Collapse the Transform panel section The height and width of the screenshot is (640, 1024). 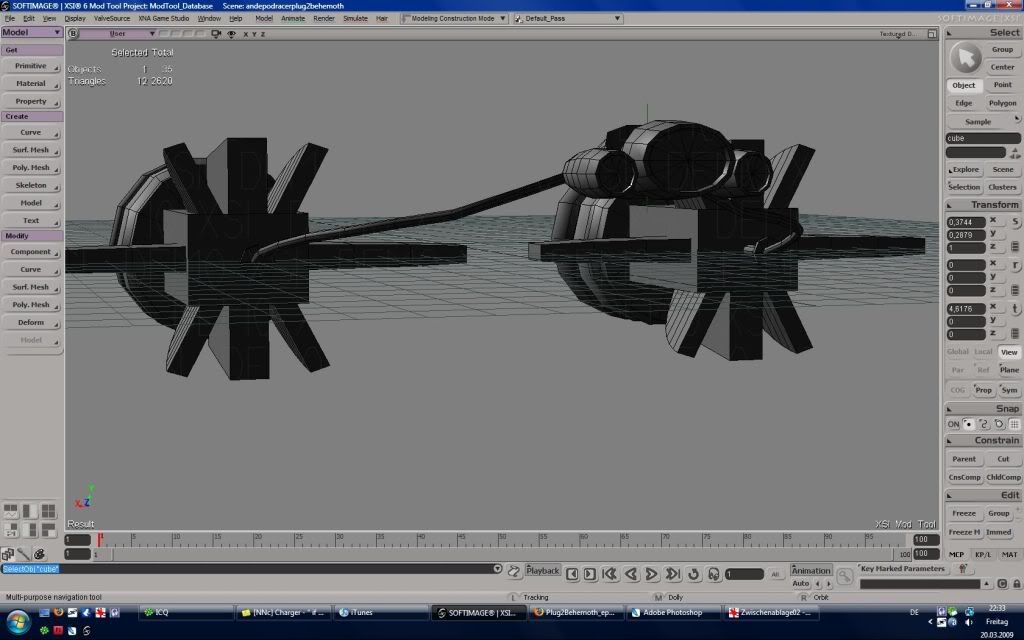click(x=950, y=205)
